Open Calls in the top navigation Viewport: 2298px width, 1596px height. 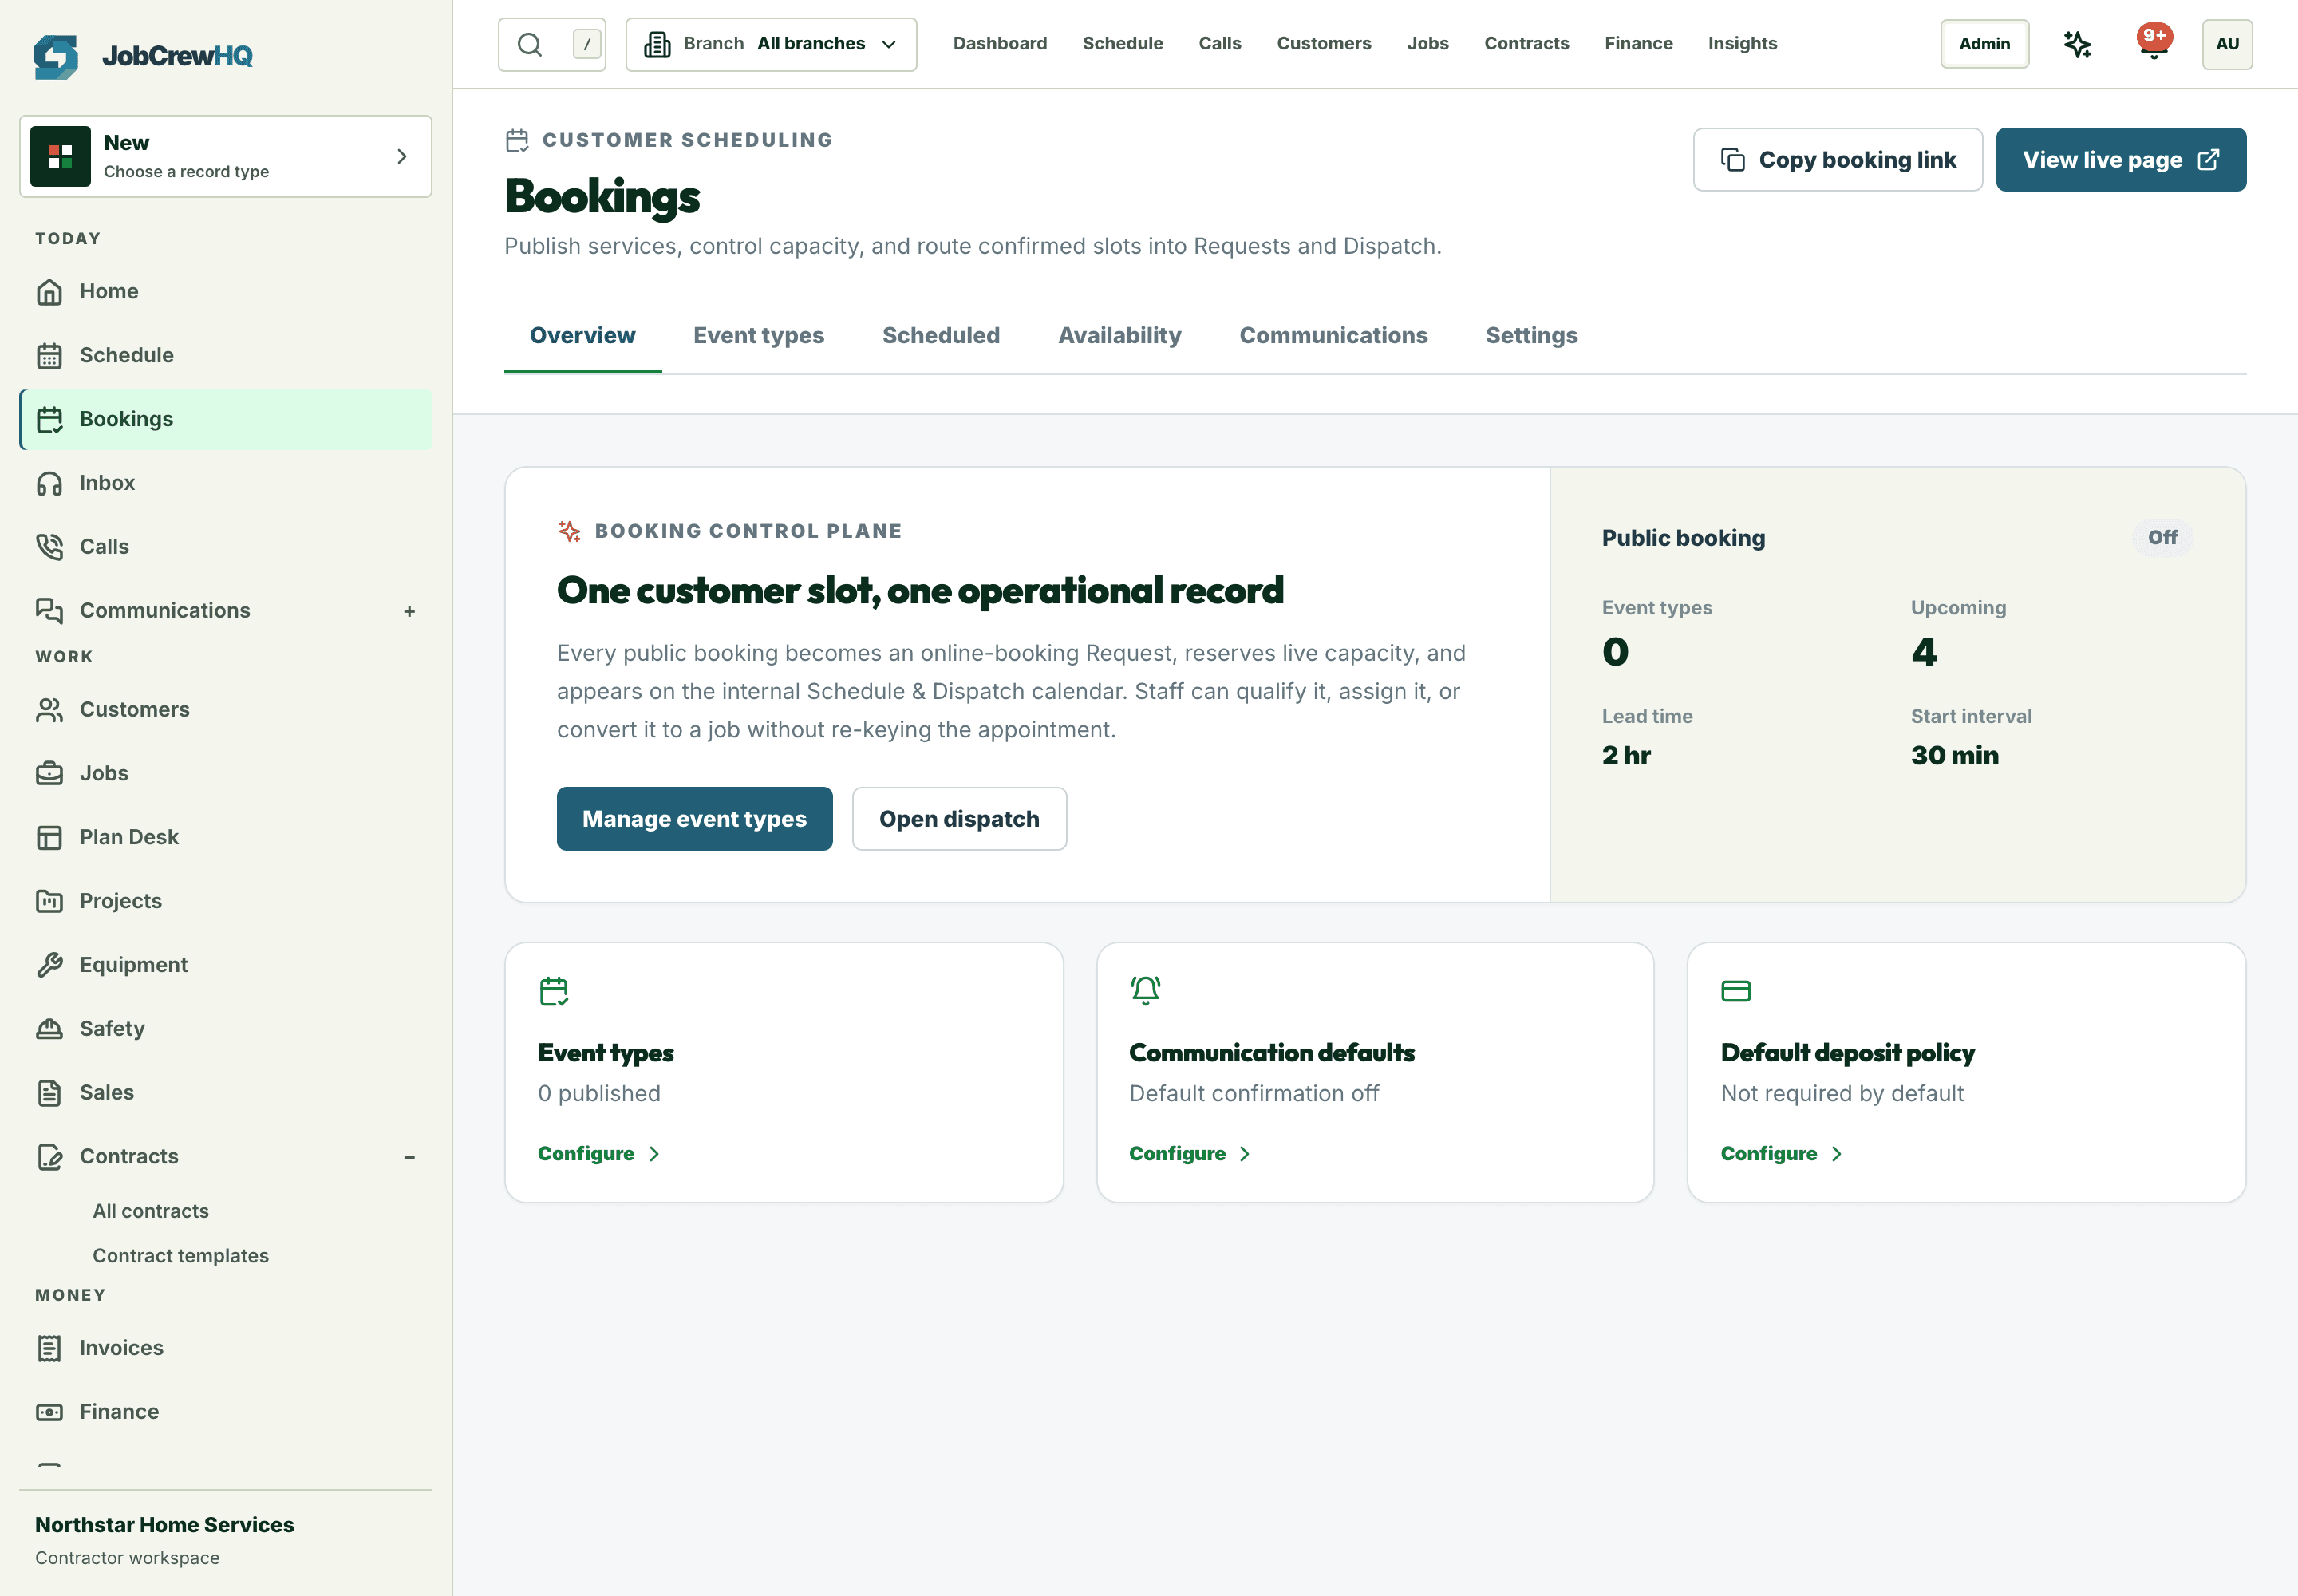(1220, 44)
